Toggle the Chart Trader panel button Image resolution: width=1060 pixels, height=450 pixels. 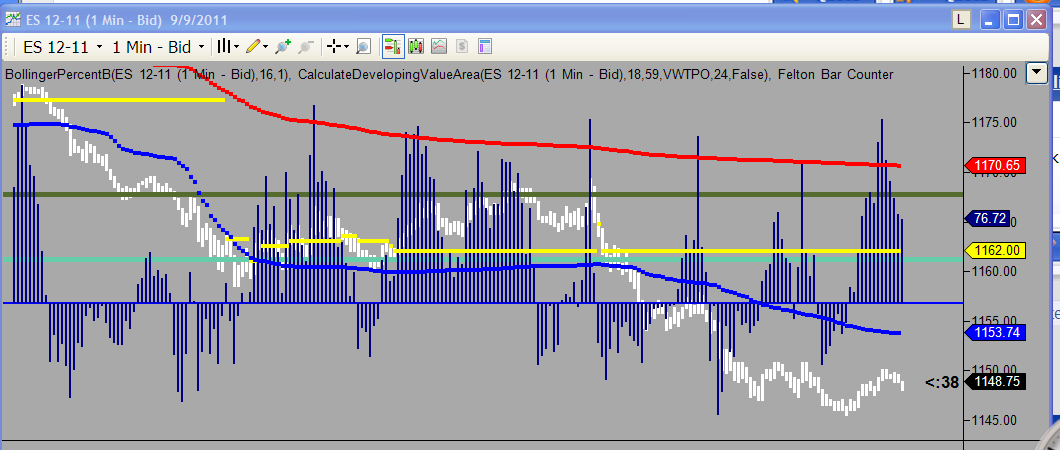coord(393,47)
